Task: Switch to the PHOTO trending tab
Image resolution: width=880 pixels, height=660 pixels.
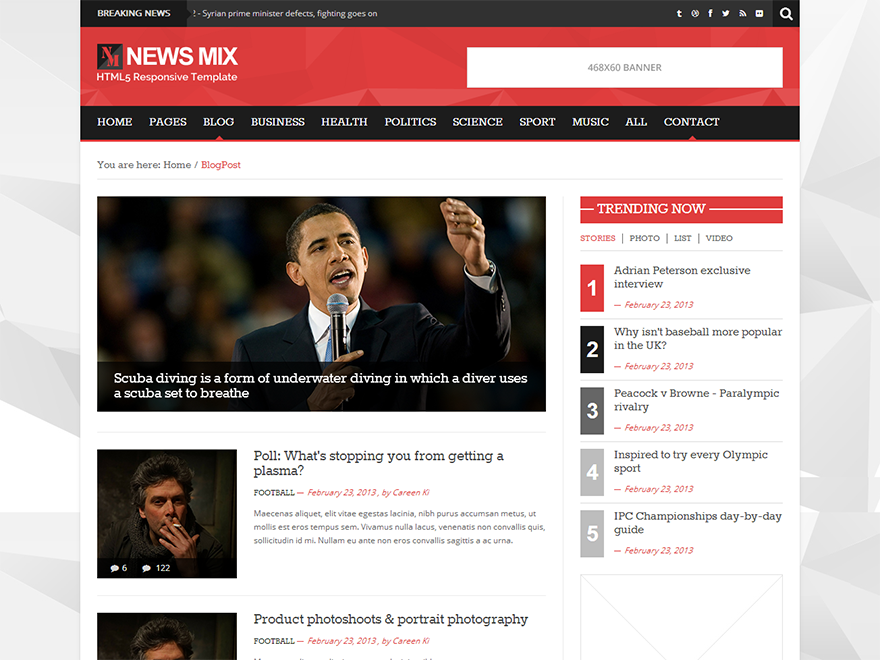Action: tap(644, 238)
